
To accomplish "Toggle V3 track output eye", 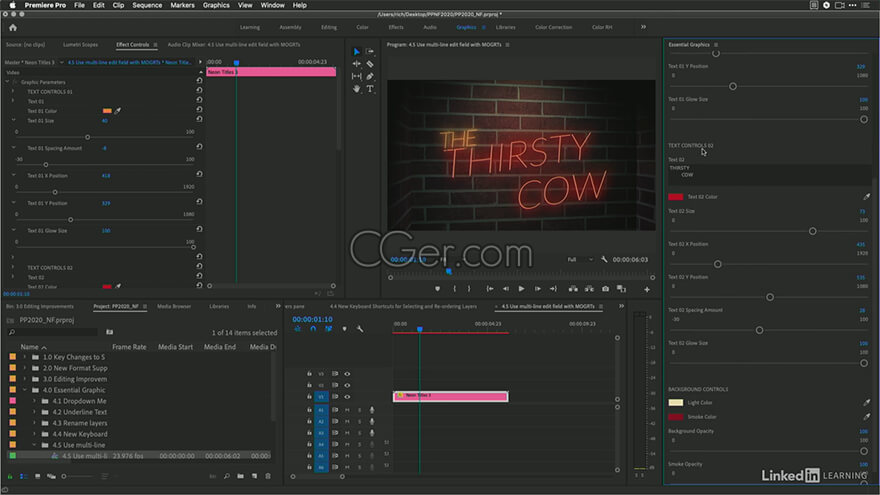I will 347,374.
